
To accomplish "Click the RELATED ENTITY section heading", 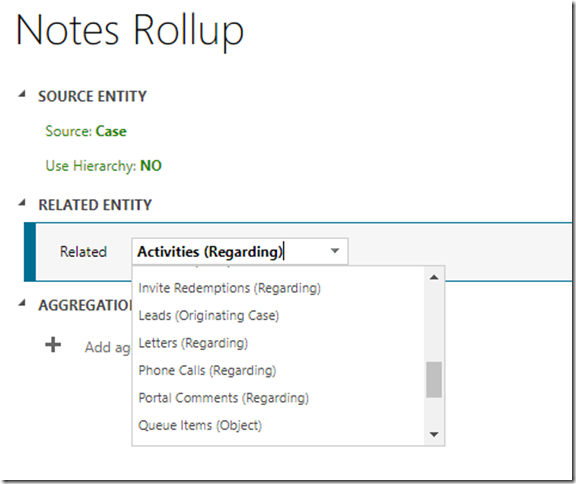I will [x=95, y=205].
